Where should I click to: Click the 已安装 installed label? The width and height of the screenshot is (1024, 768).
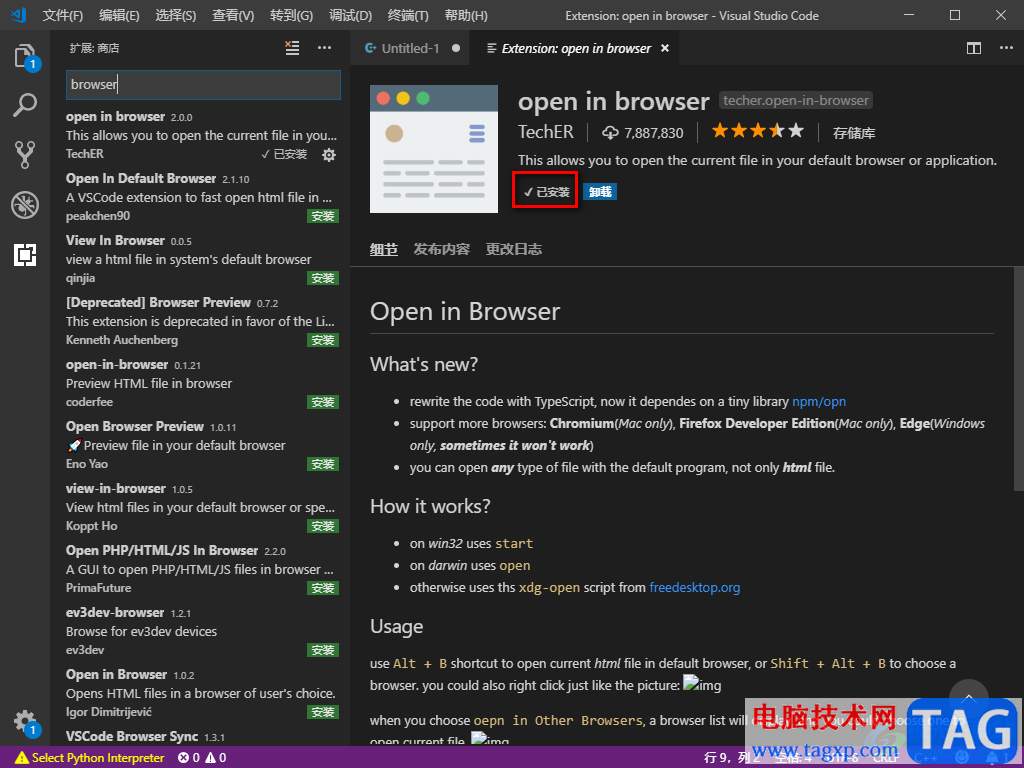[x=546, y=192]
